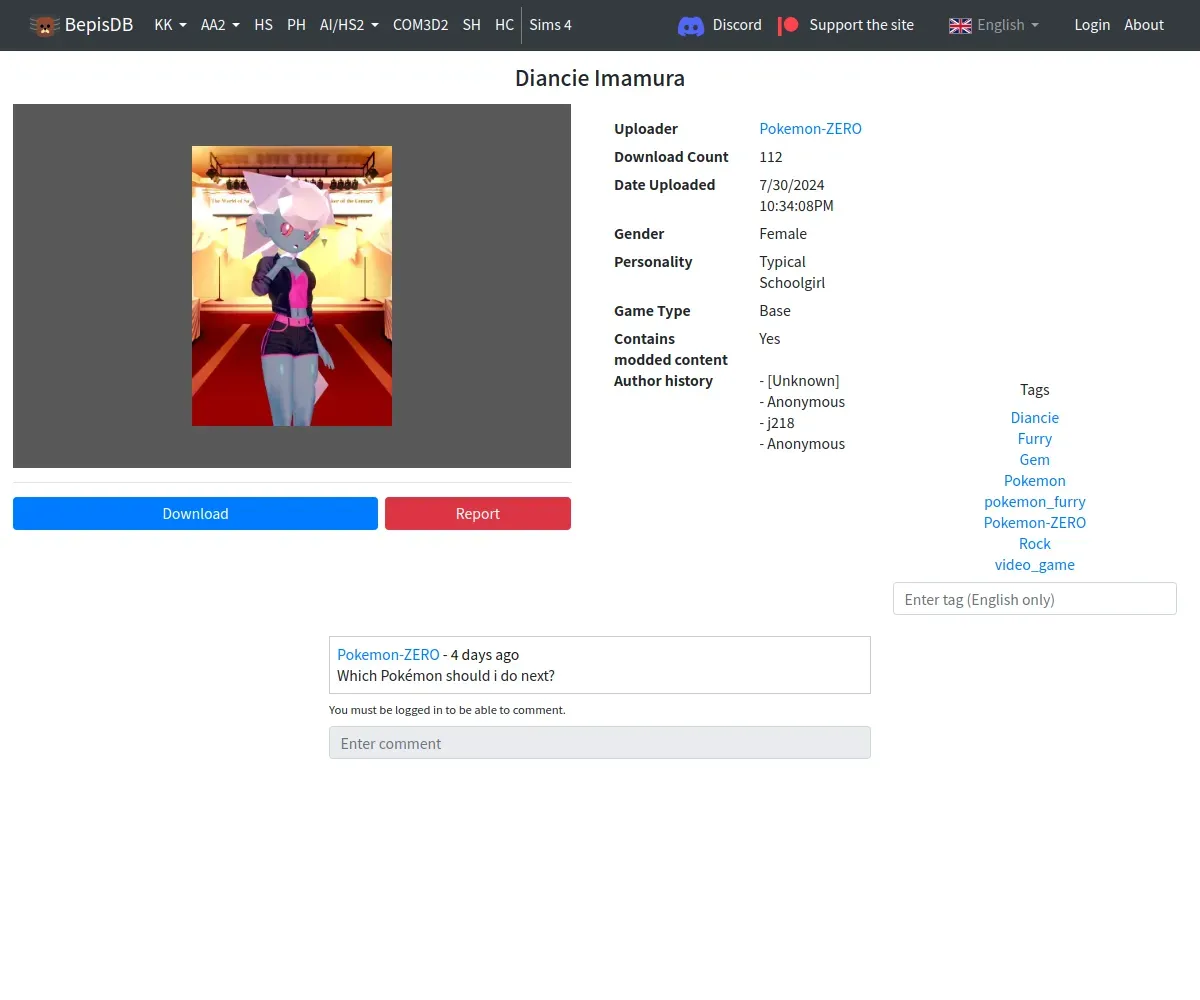The image size is (1200, 1000).
Task: Open the COM3D2 section
Action: 420,25
